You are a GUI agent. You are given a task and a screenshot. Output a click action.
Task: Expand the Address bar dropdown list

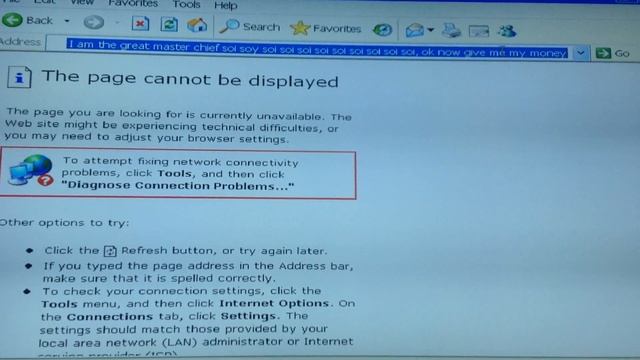pyautogui.click(x=580, y=53)
